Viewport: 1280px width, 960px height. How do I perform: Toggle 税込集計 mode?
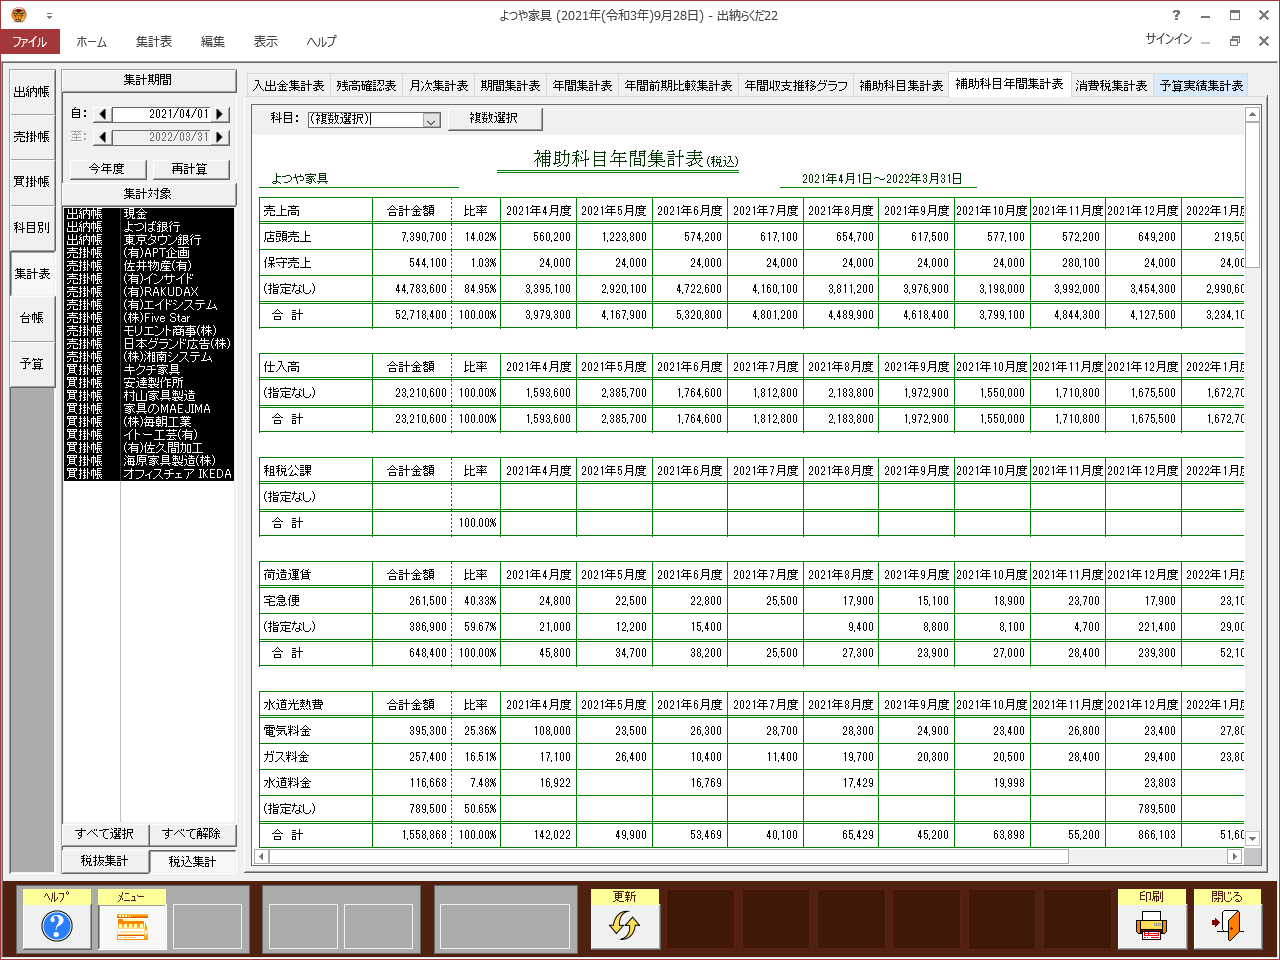(192, 861)
